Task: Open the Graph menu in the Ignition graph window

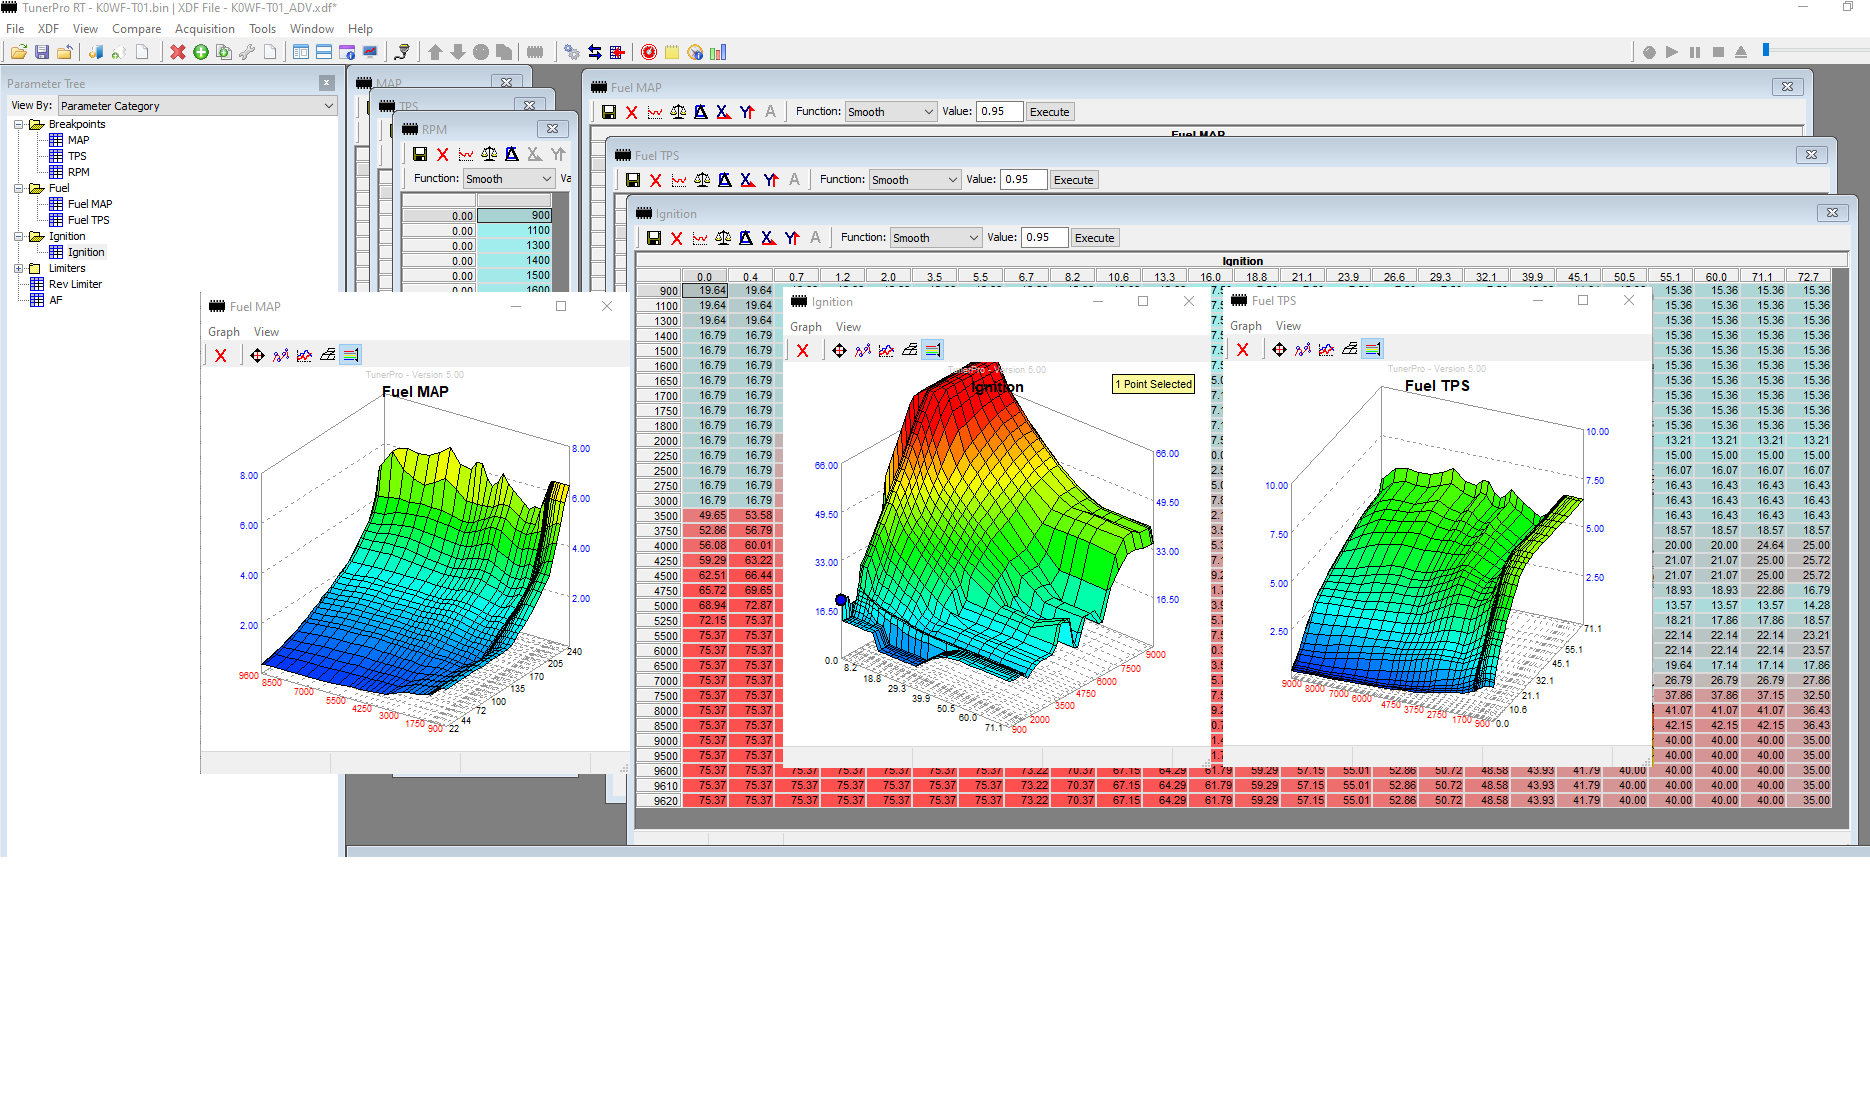Action: [x=805, y=327]
